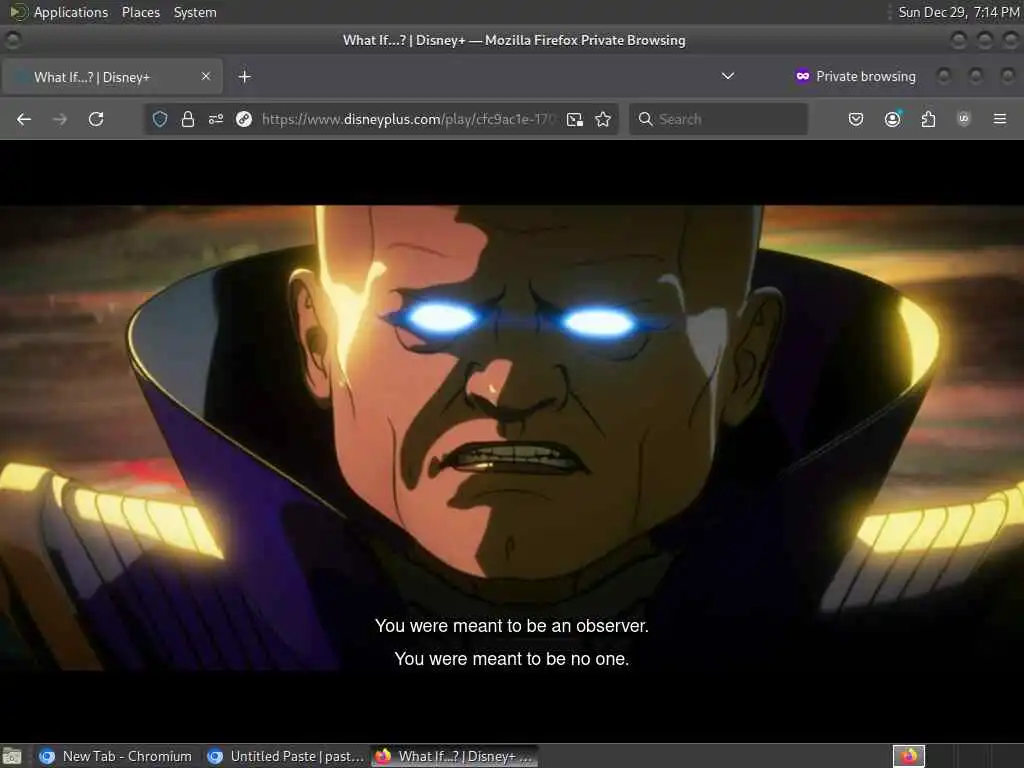The height and width of the screenshot is (768, 1024).
Task: Close the What If...? Disney+ tab
Action: coord(206,76)
